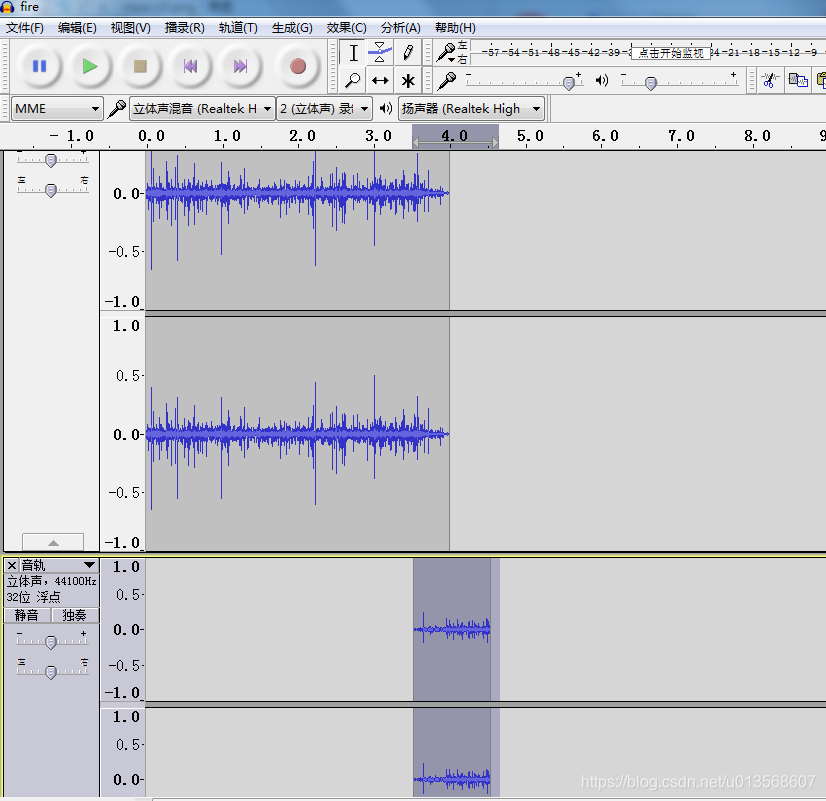Click the 32位 浮点 format label

click(x=33, y=597)
